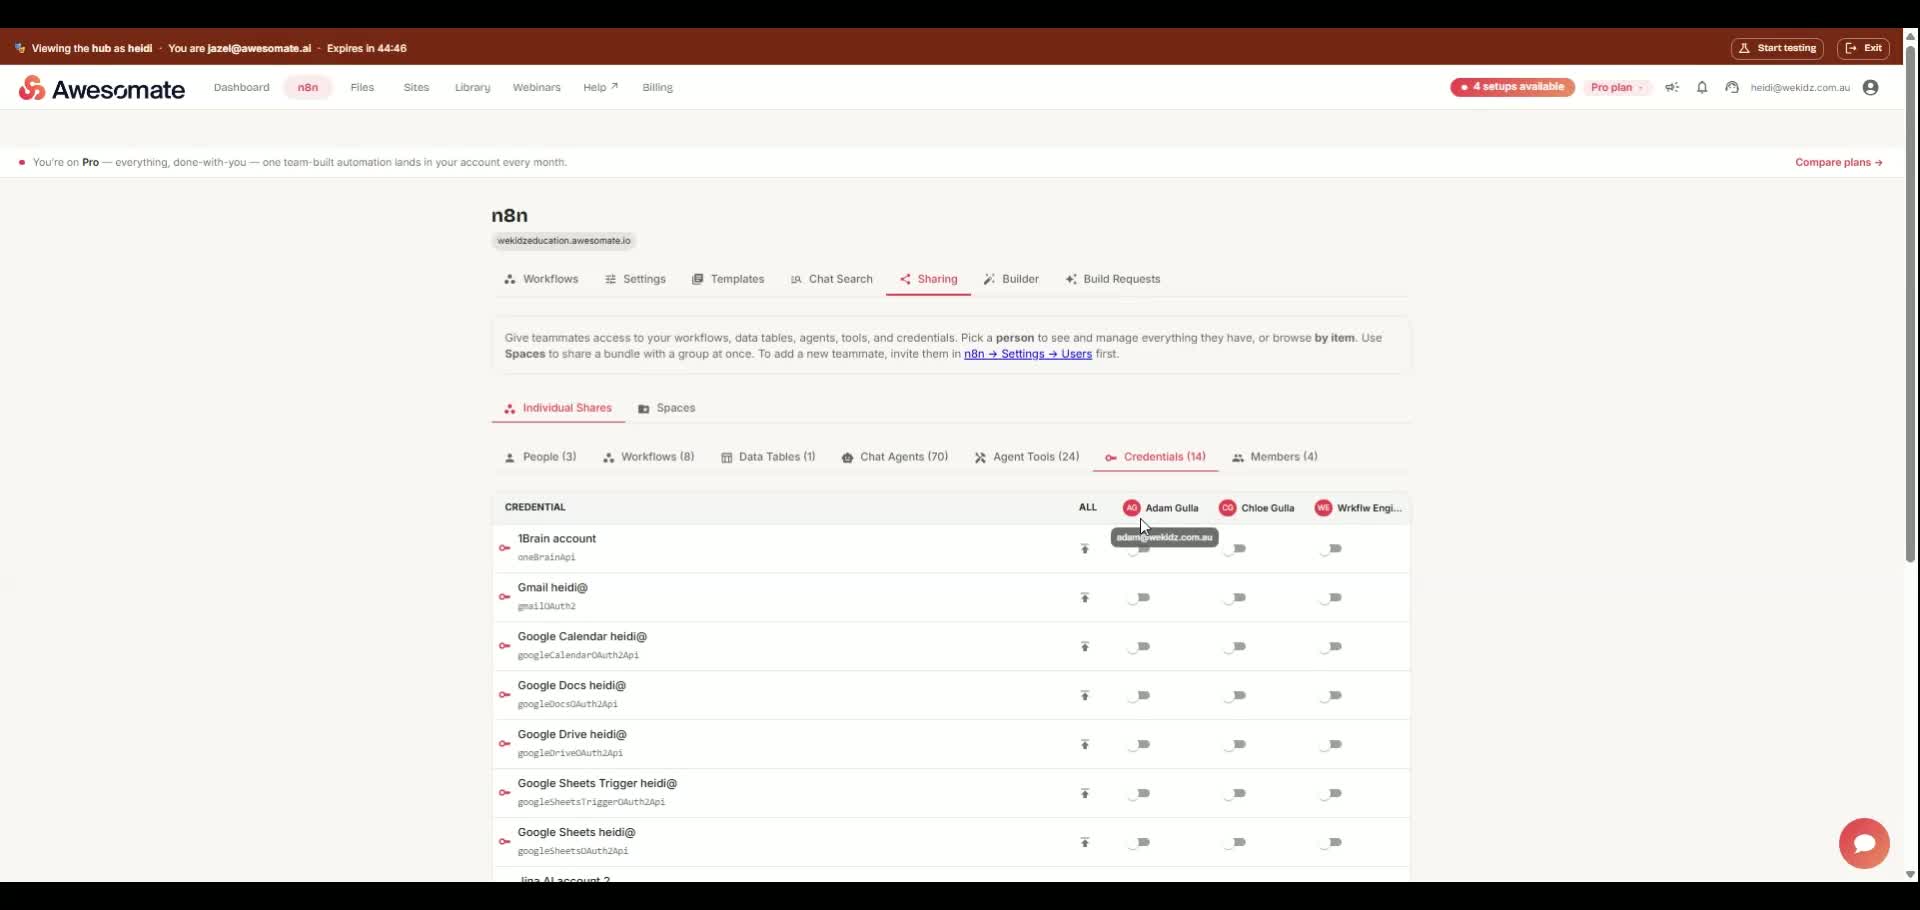This screenshot has height=910, width=1920.
Task: Open the support agent headset icon
Action: 1732,88
